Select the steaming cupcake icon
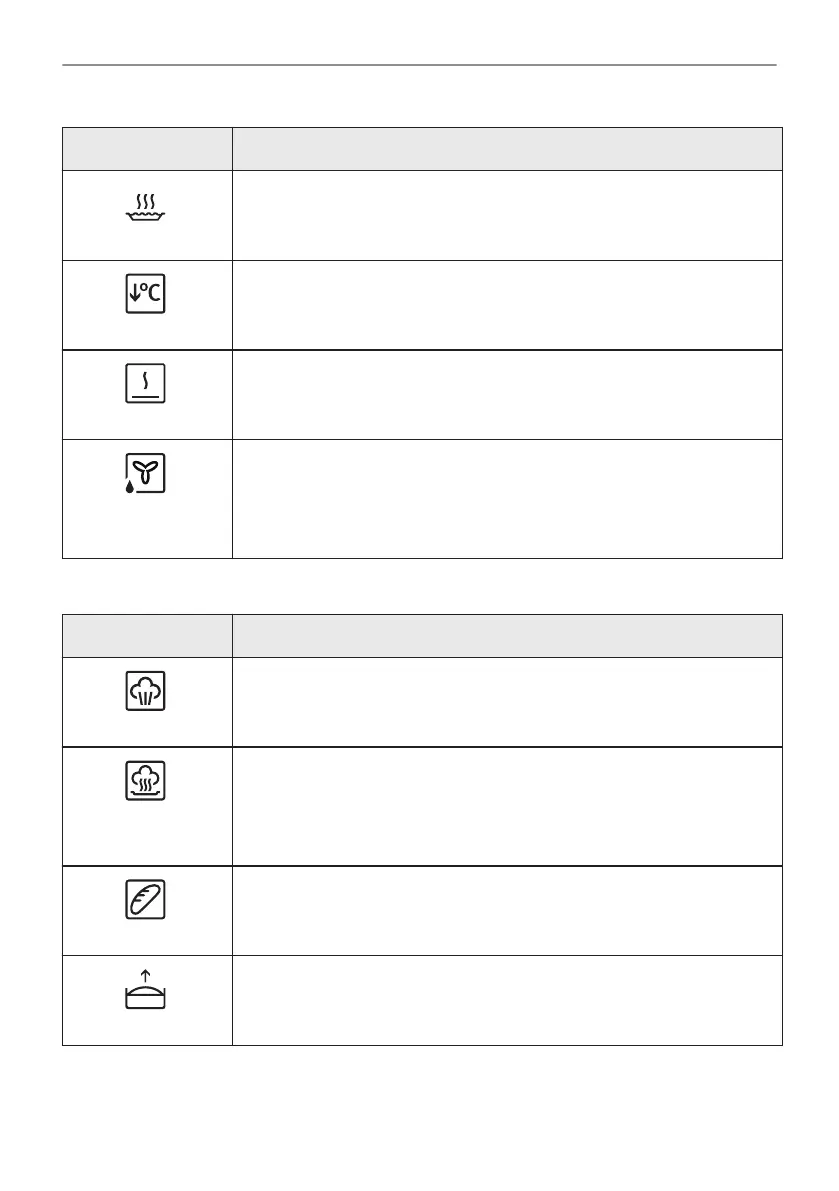Image resolution: width=839 pixels, height=1191 pixels. (145, 781)
